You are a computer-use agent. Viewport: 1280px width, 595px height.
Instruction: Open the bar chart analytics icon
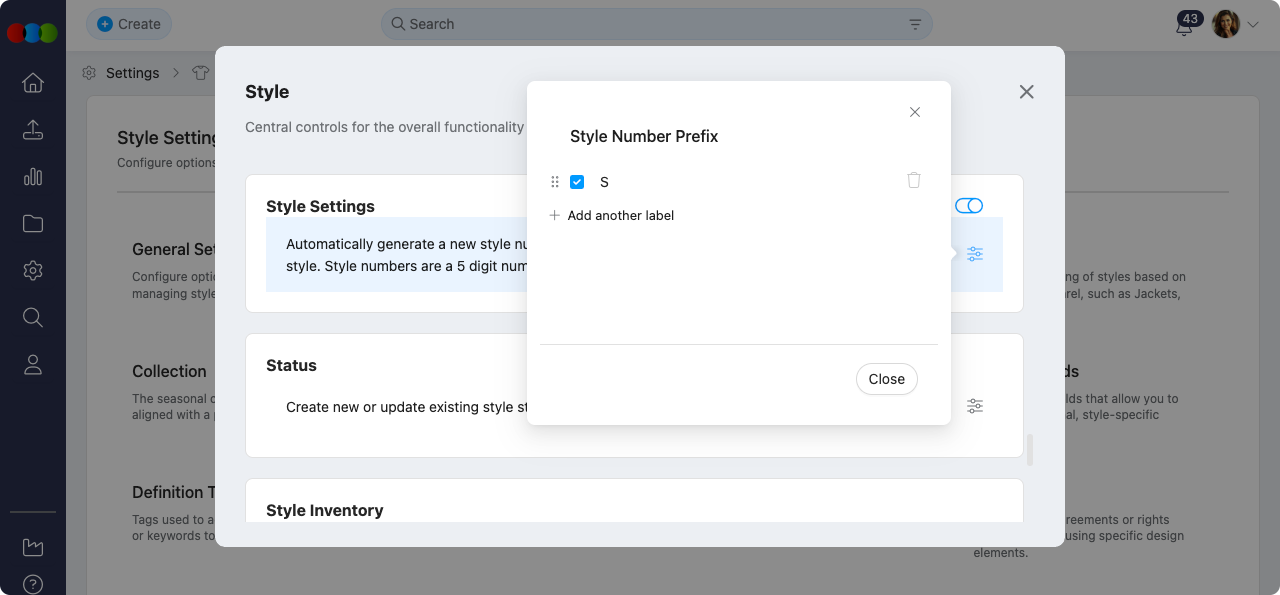coord(33,177)
